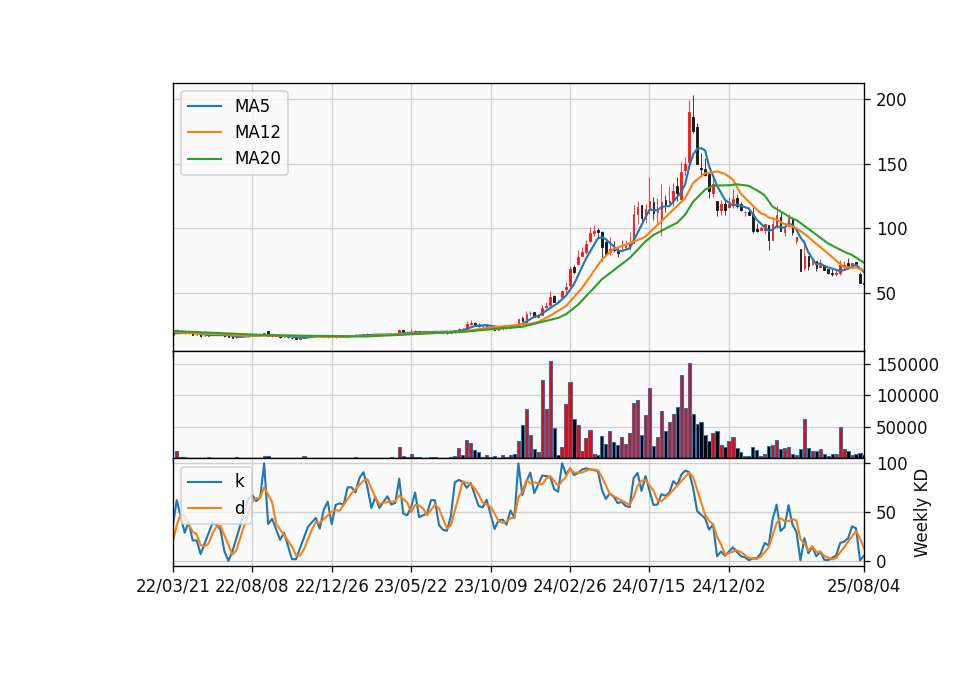
Task: Click the 150000 volume axis label
Action: coord(907,365)
